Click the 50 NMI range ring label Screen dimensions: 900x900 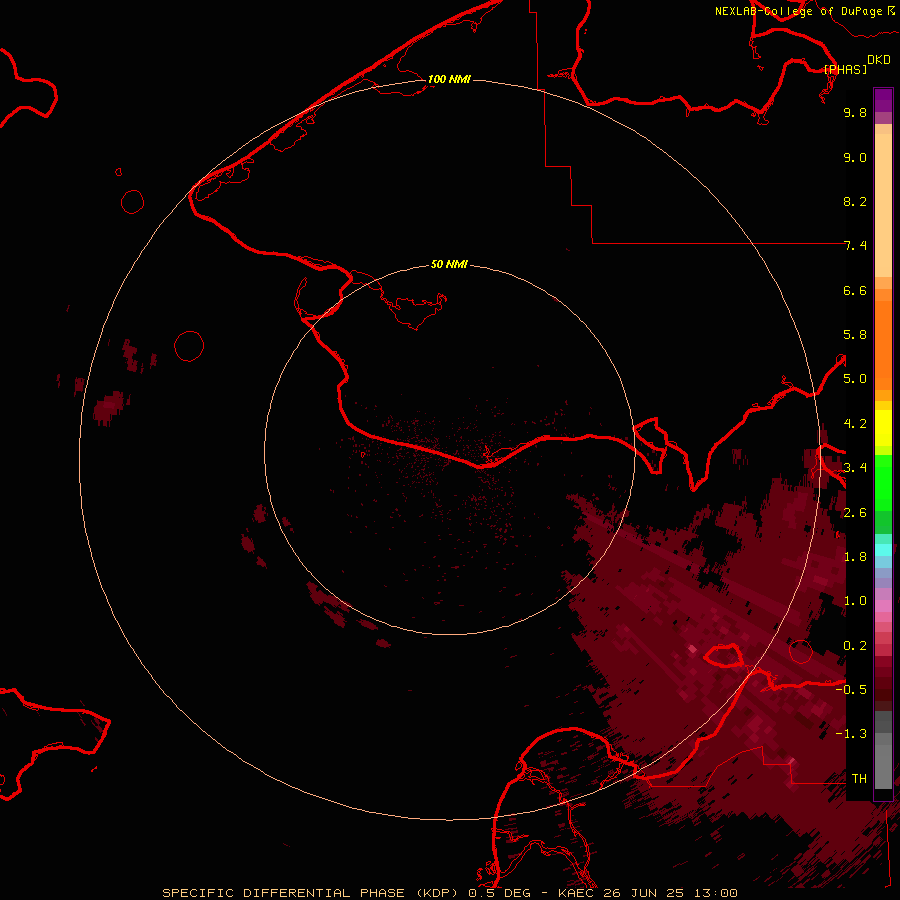coord(449,264)
